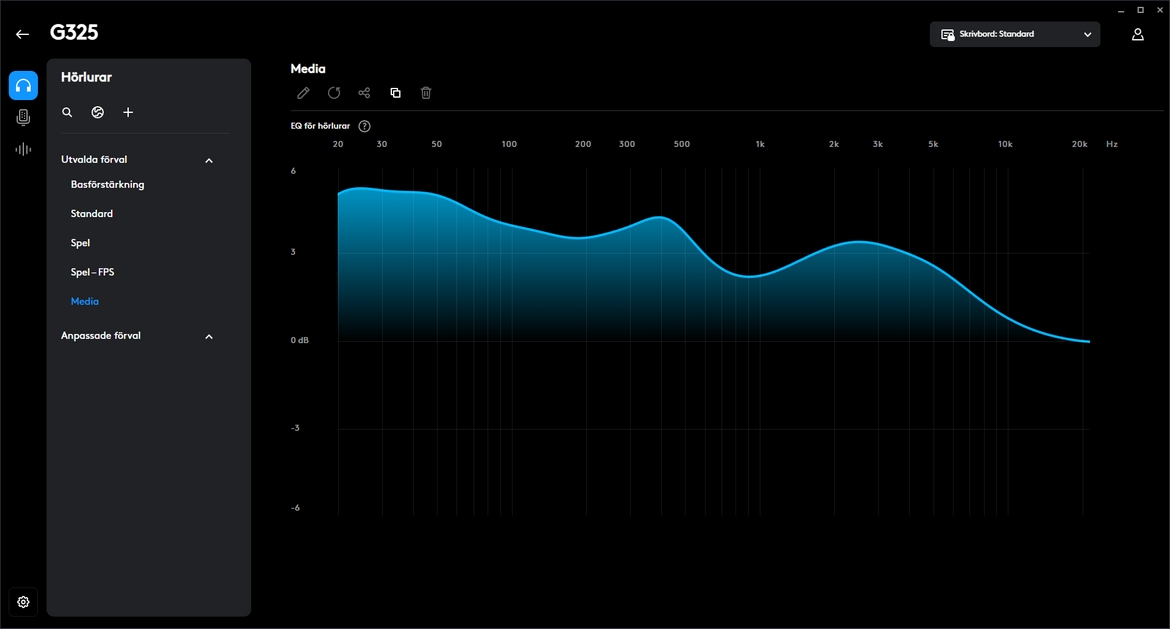Open the headphones tab in sidebar

(x=23, y=86)
